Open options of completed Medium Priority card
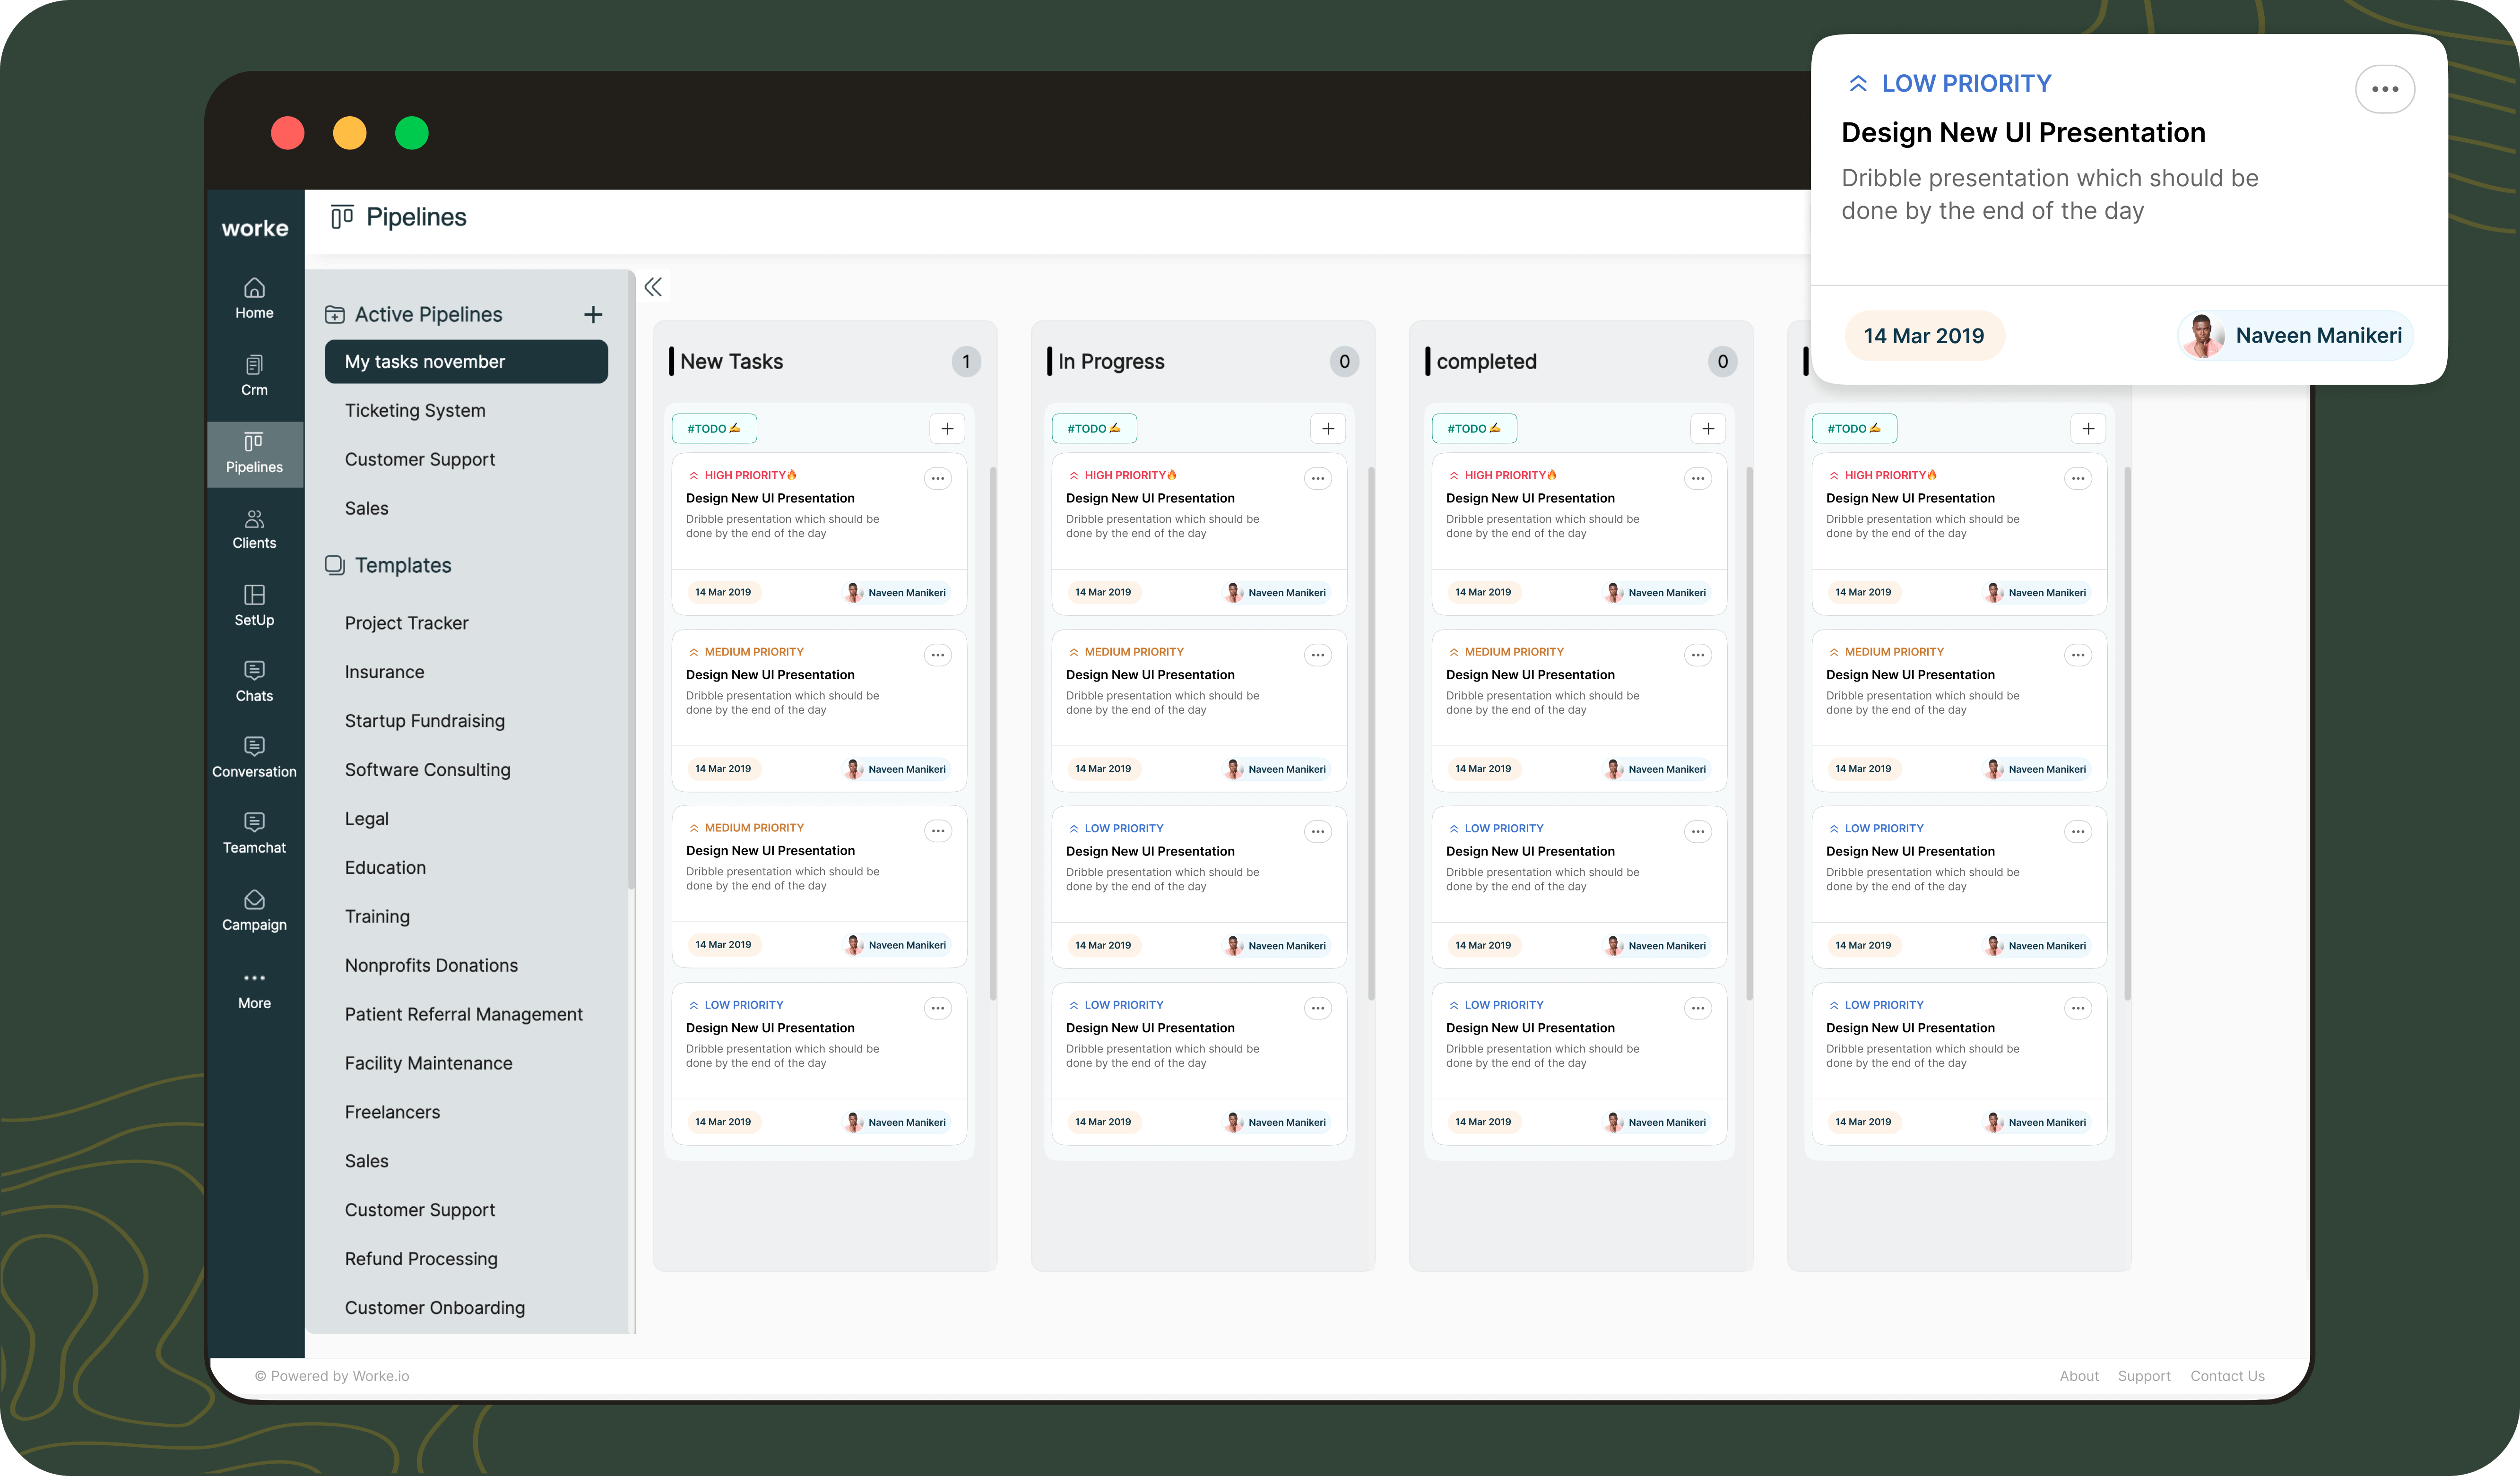Image resolution: width=2520 pixels, height=1476 pixels. pos(1697,655)
